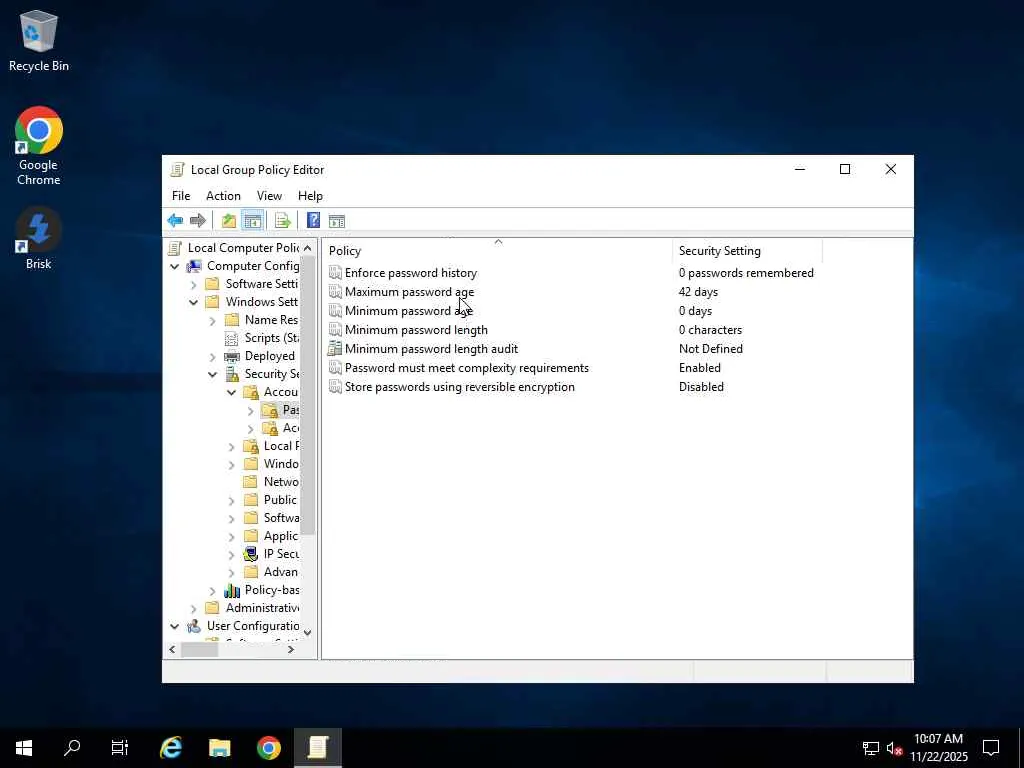Select the Network List Manager Policies tree item
The height and width of the screenshot is (768, 1024).
281,481
